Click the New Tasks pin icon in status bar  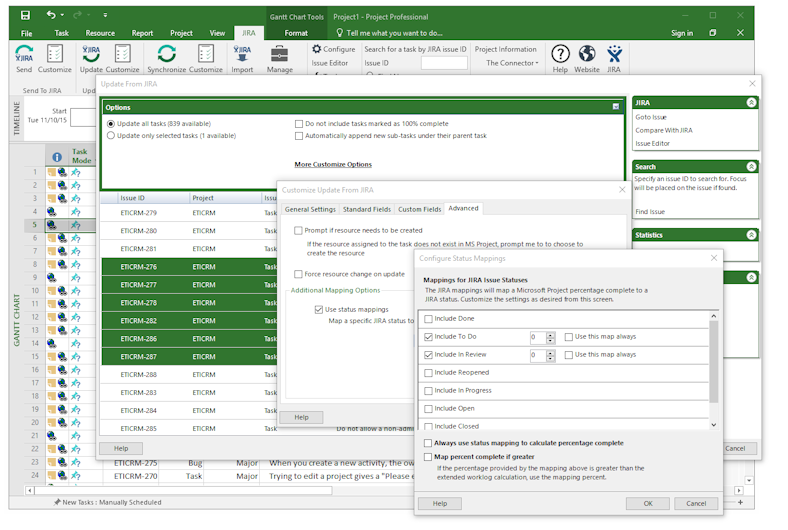coord(57,502)
